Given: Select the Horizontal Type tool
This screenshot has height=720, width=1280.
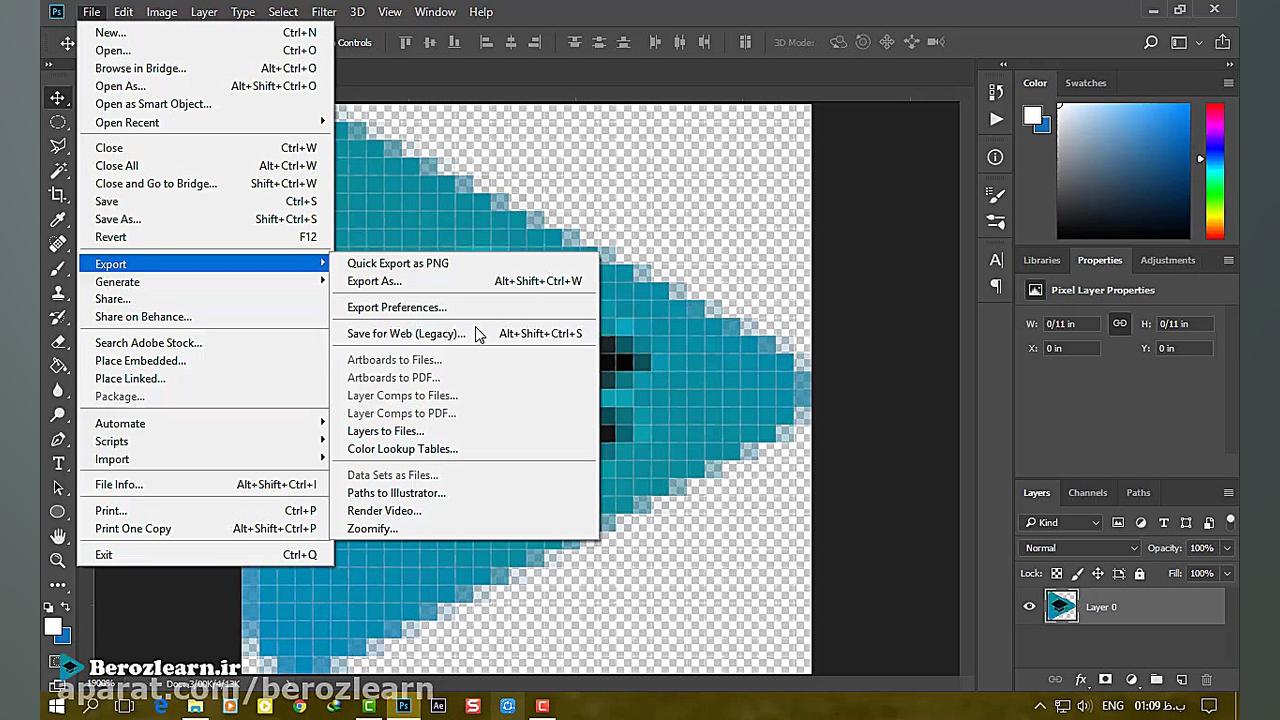Looking at the screenshot, I should click(58, 464).
